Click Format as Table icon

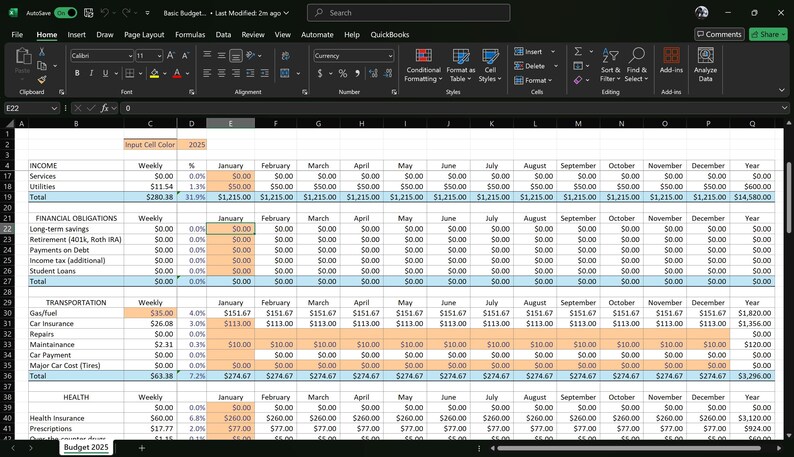(460, 65)
